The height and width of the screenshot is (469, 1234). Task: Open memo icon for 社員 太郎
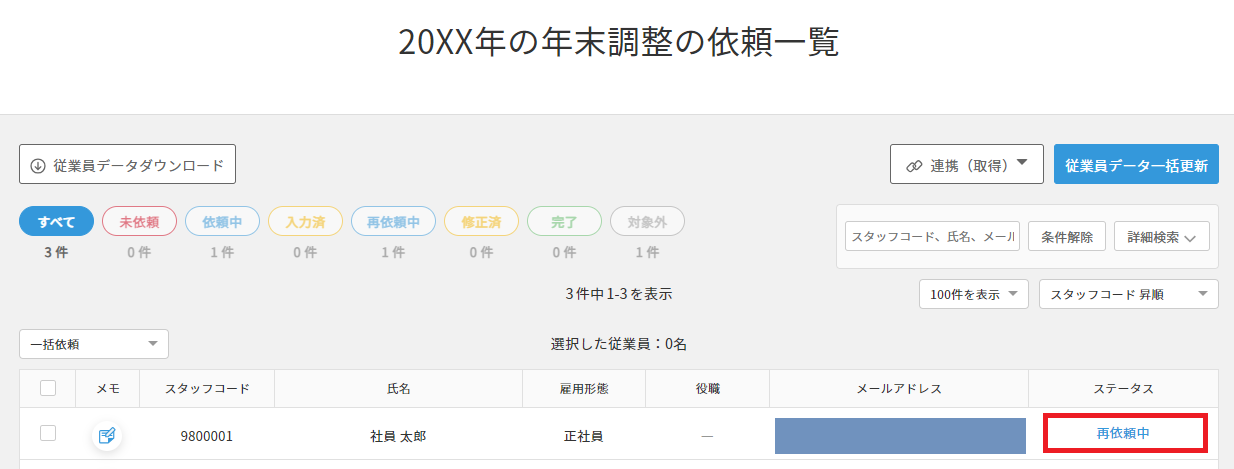pyautogui.click(x=107, y=435)
